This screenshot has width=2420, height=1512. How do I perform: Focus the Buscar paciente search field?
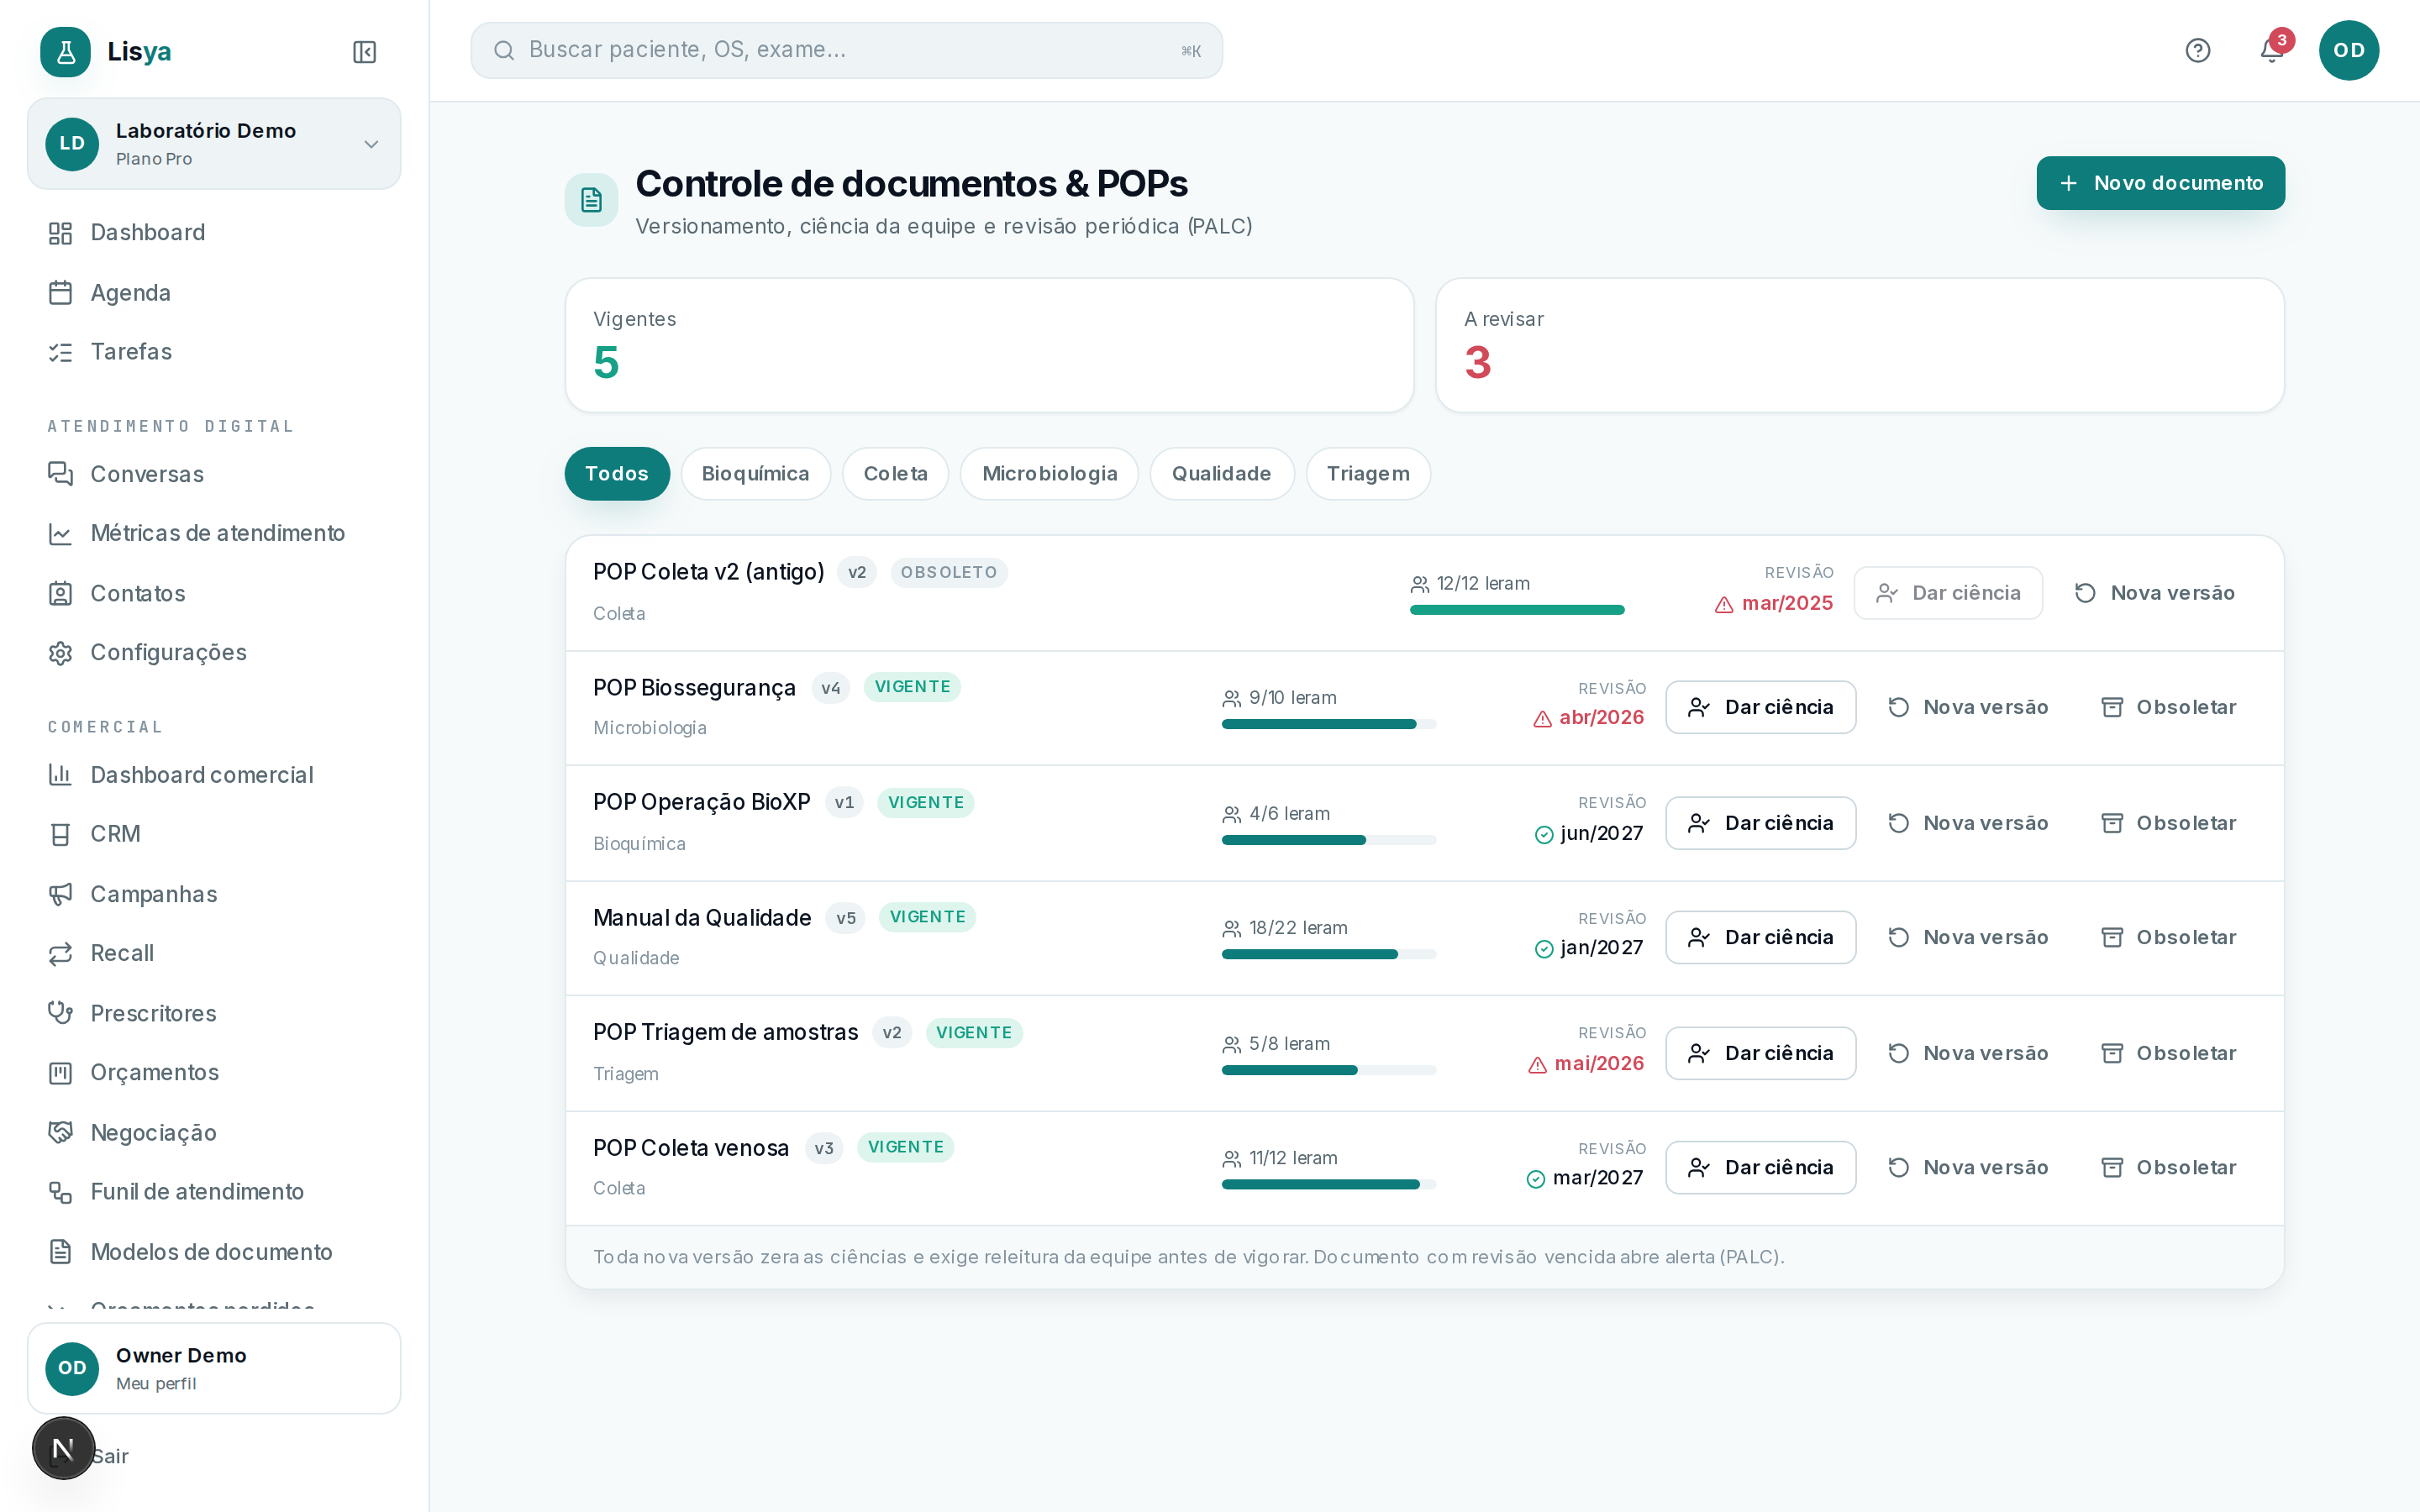(x=846, y=50)
